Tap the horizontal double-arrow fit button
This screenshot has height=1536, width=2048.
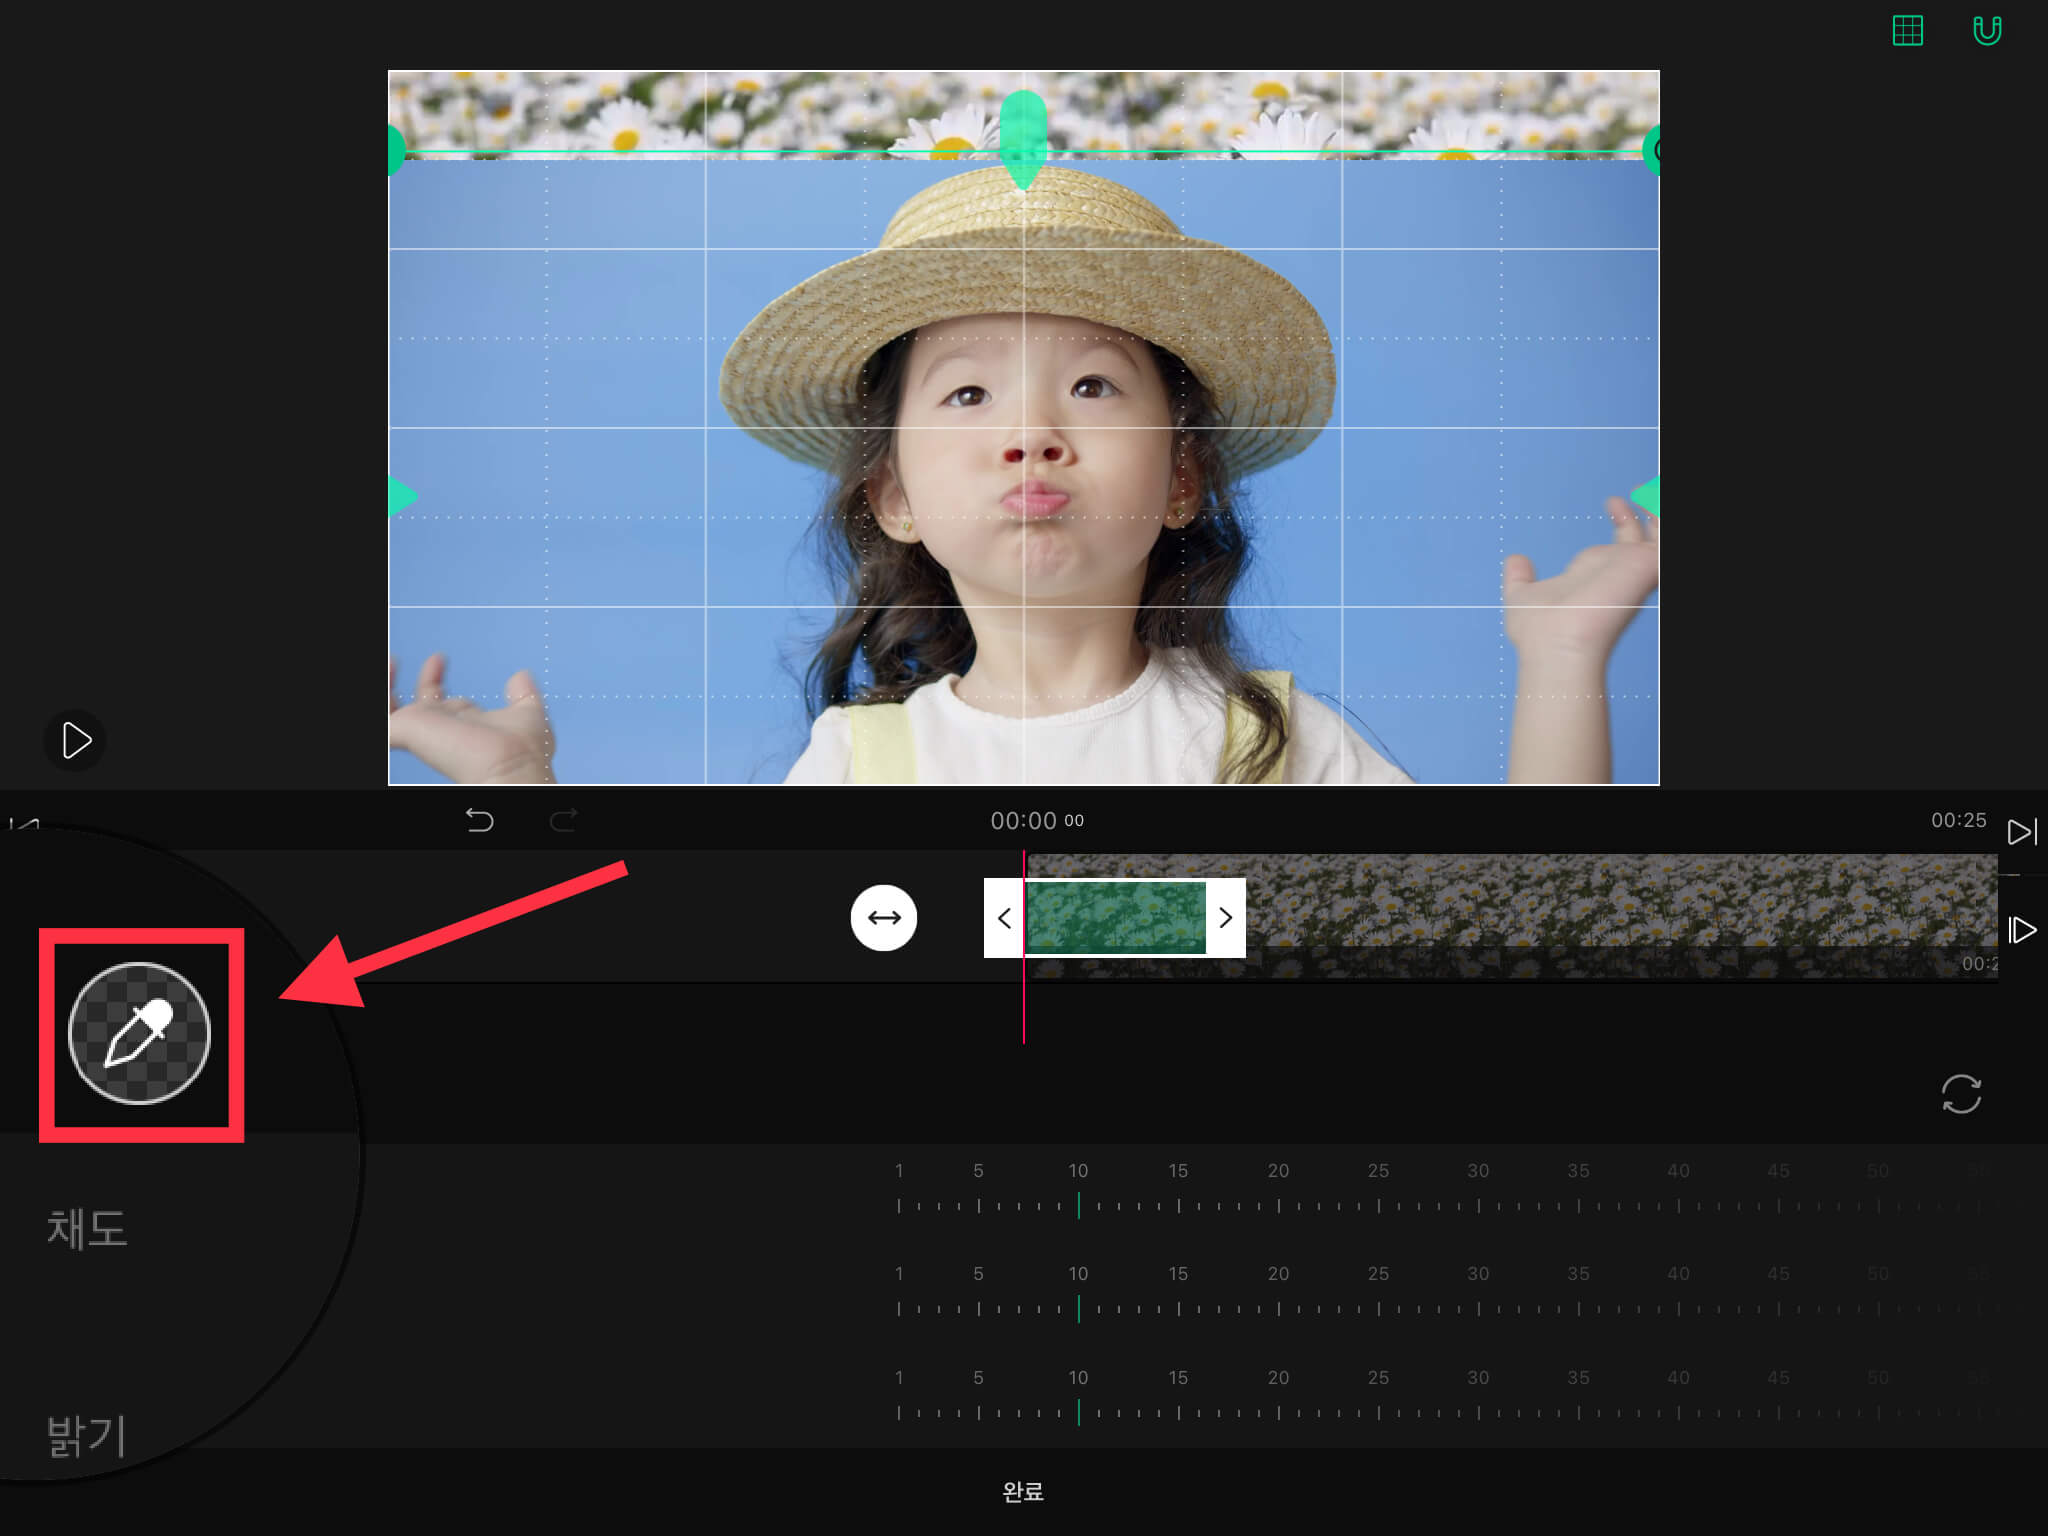[883, 918]
